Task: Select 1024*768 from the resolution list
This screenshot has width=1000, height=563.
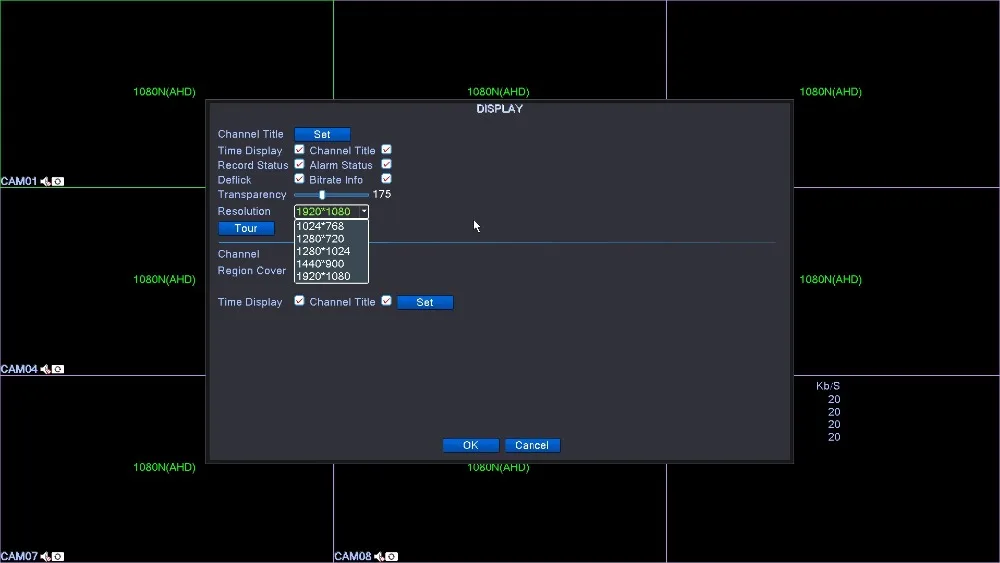Action: [331, 226]
